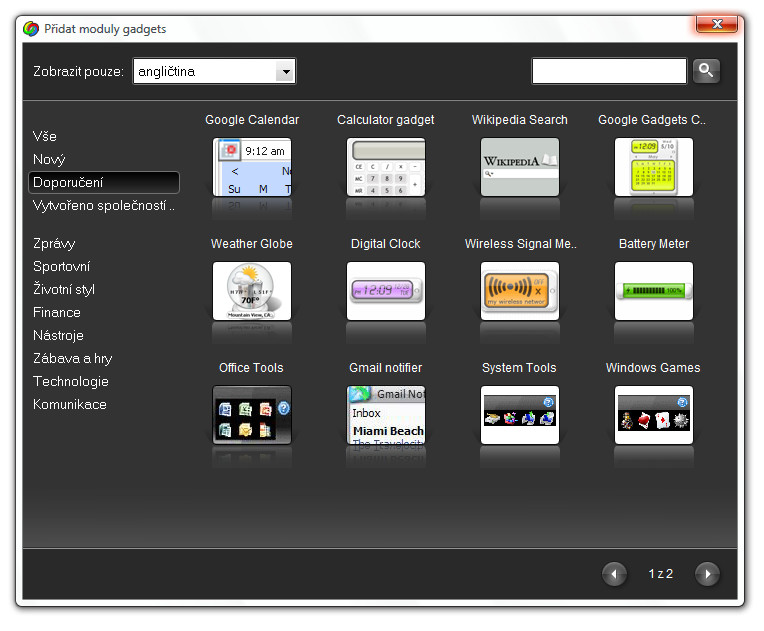Show the Komunikace category
764x631 pixels.
[70, 404]
